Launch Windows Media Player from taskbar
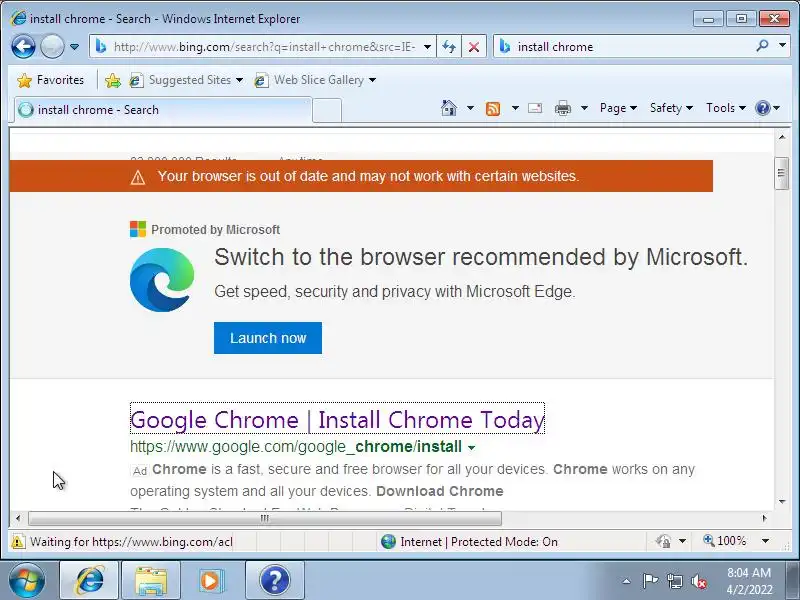The height and width of the screenshot is (600, 800). point(212,580)
